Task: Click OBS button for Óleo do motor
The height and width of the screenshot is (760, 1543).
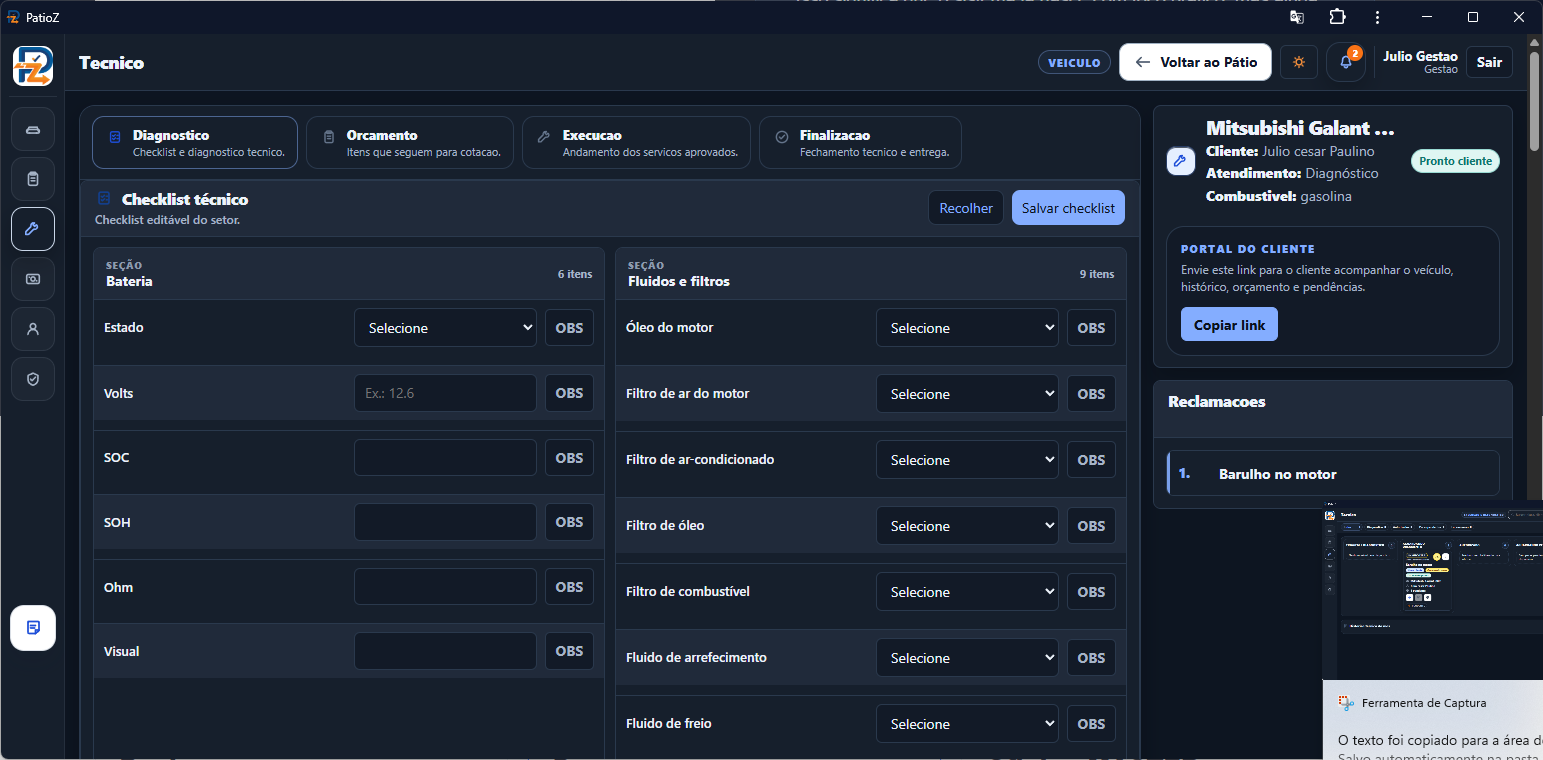Action: pos(1091,328)
